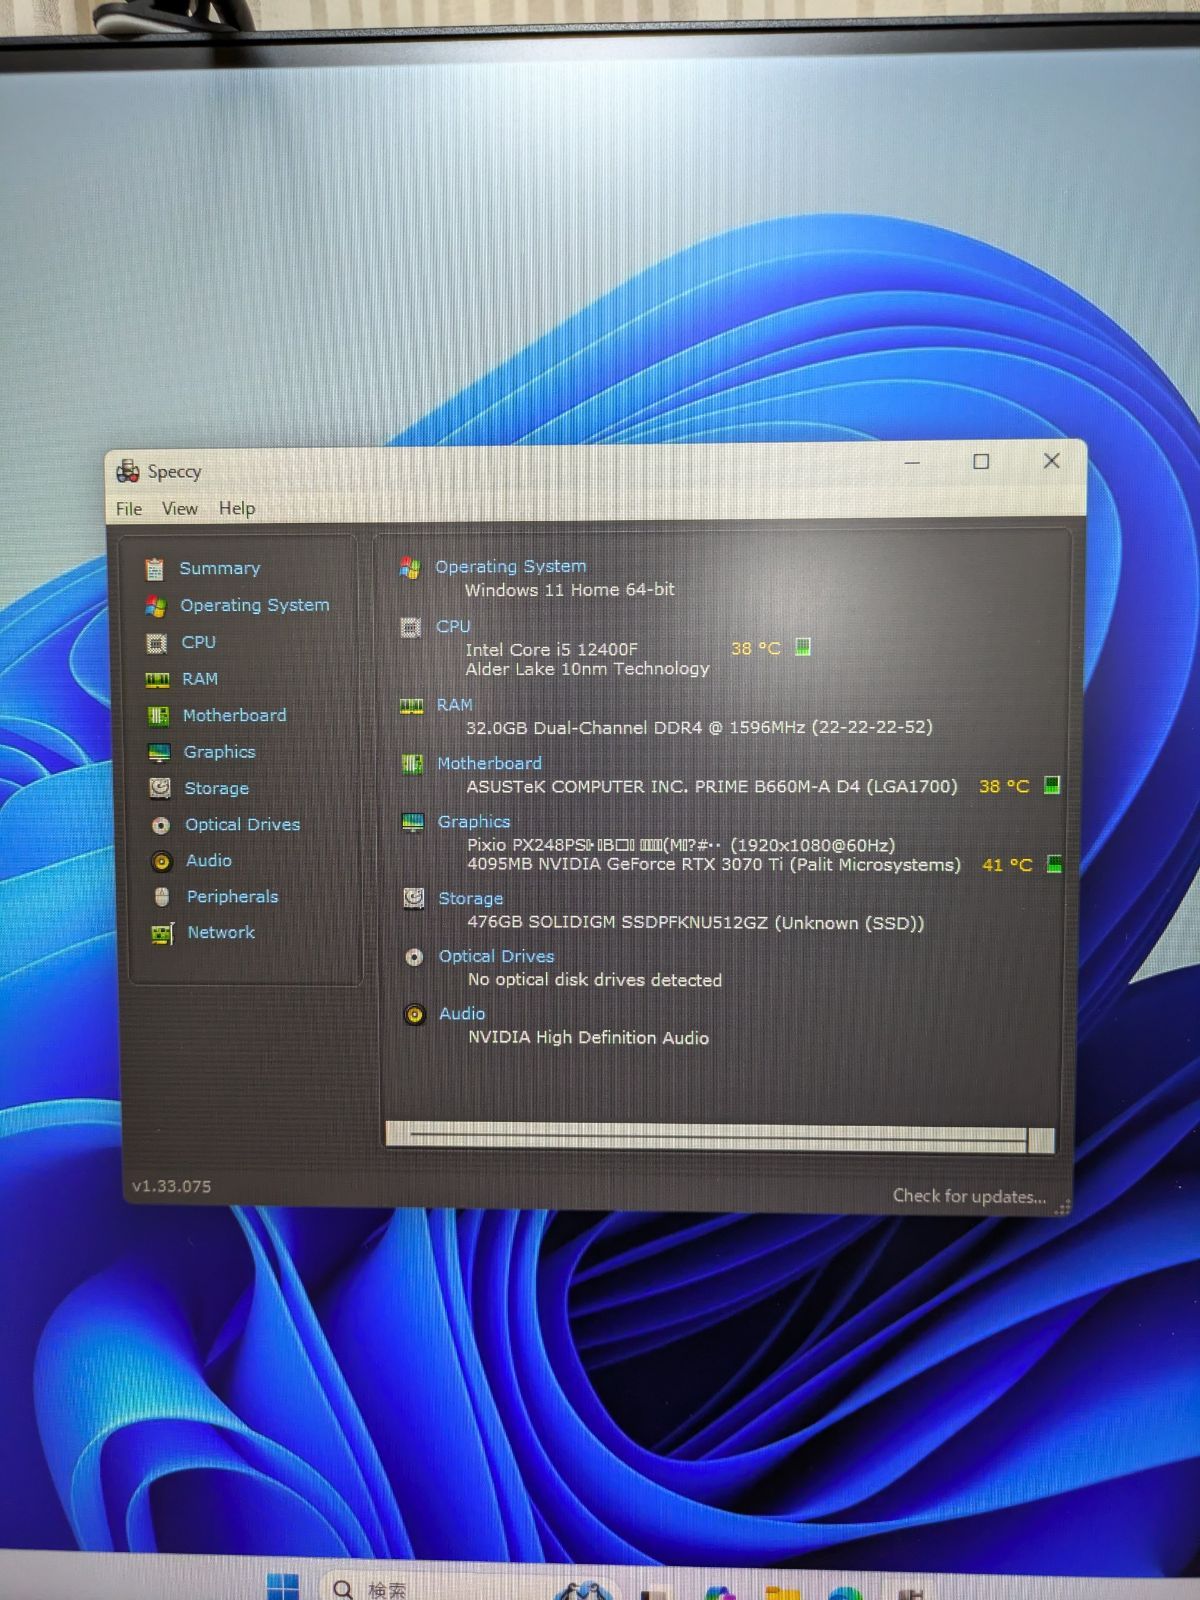This screenshot has width=1200, height=1600.
Task: Click the CPU 38 °C temperature value
Action: click(755, 648)
